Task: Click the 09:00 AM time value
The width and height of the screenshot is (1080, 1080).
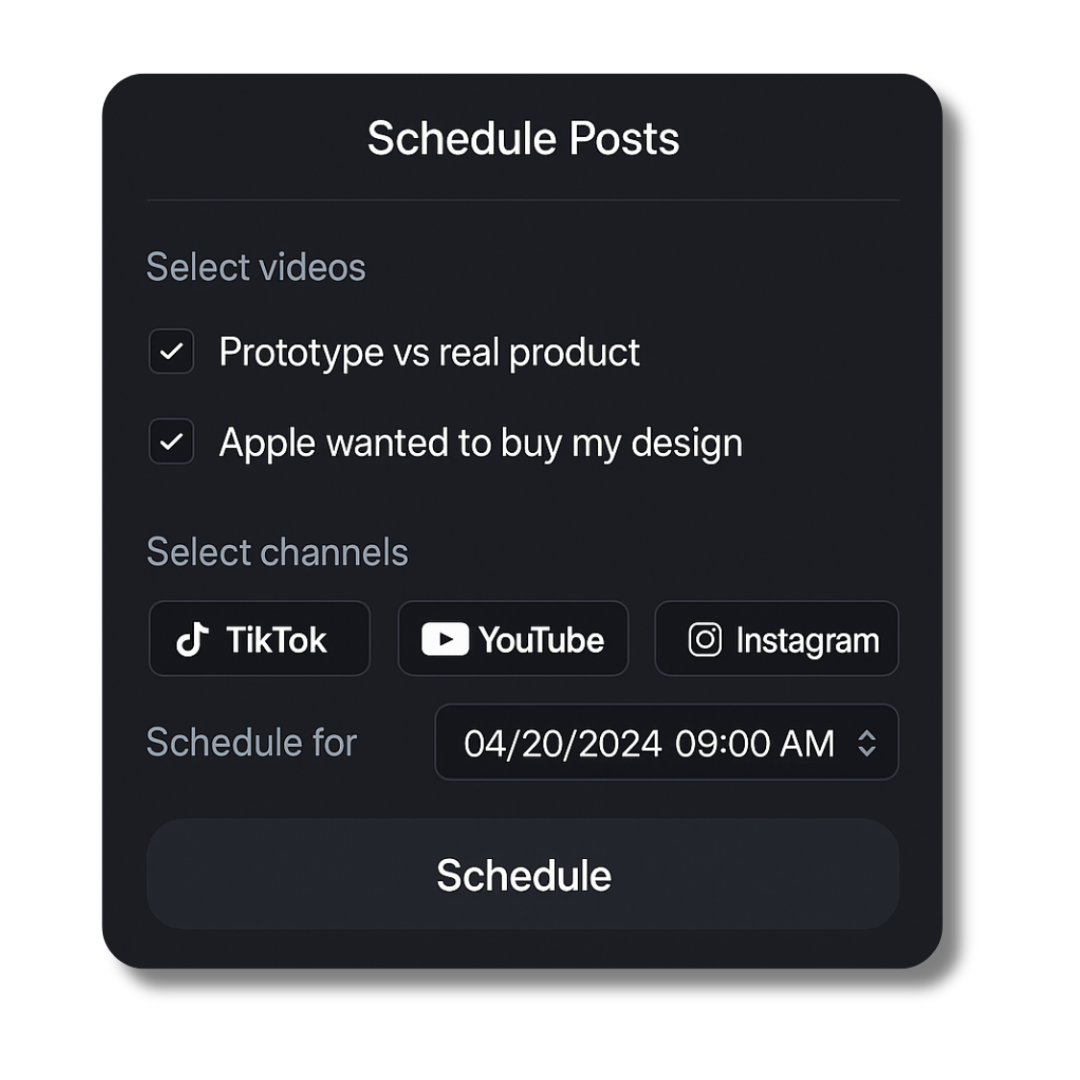Action: [x=754, y=743]
